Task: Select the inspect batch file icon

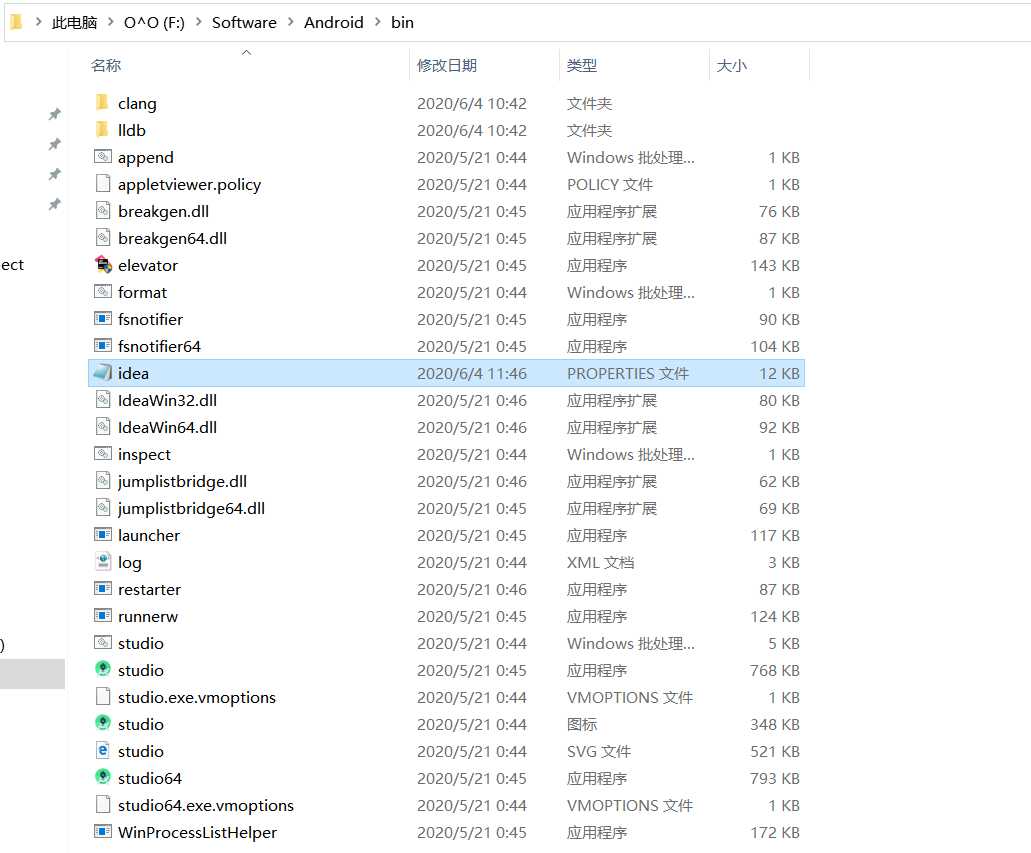Action: click(x=103, y=453)
